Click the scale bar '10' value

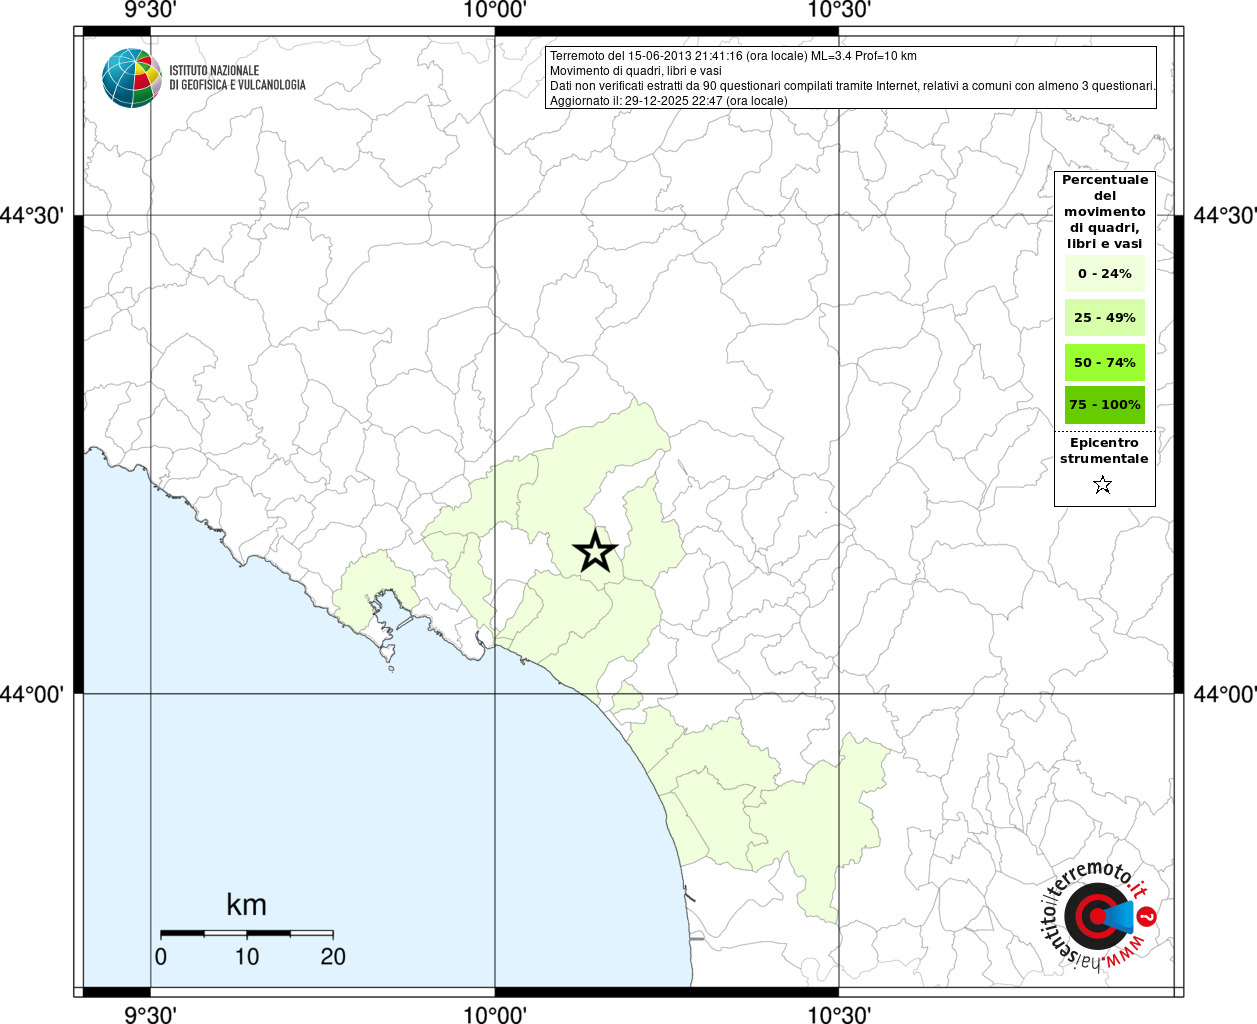pos(247,957)
